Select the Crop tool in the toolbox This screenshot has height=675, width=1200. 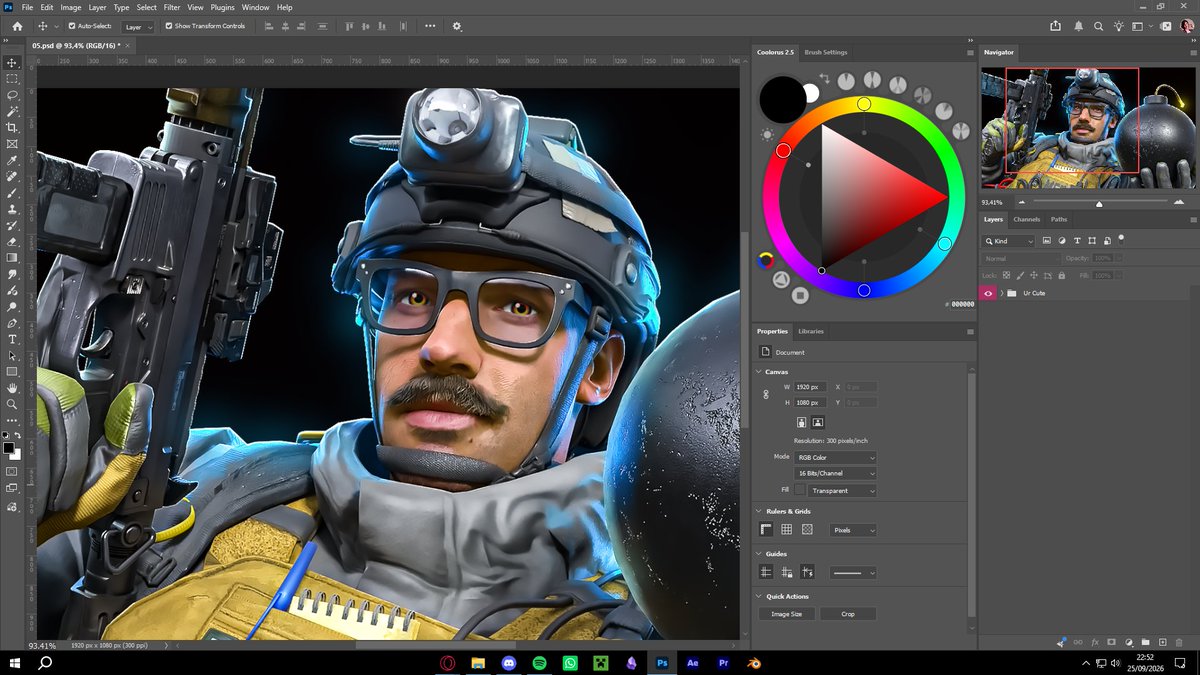(x=12, y=127)
